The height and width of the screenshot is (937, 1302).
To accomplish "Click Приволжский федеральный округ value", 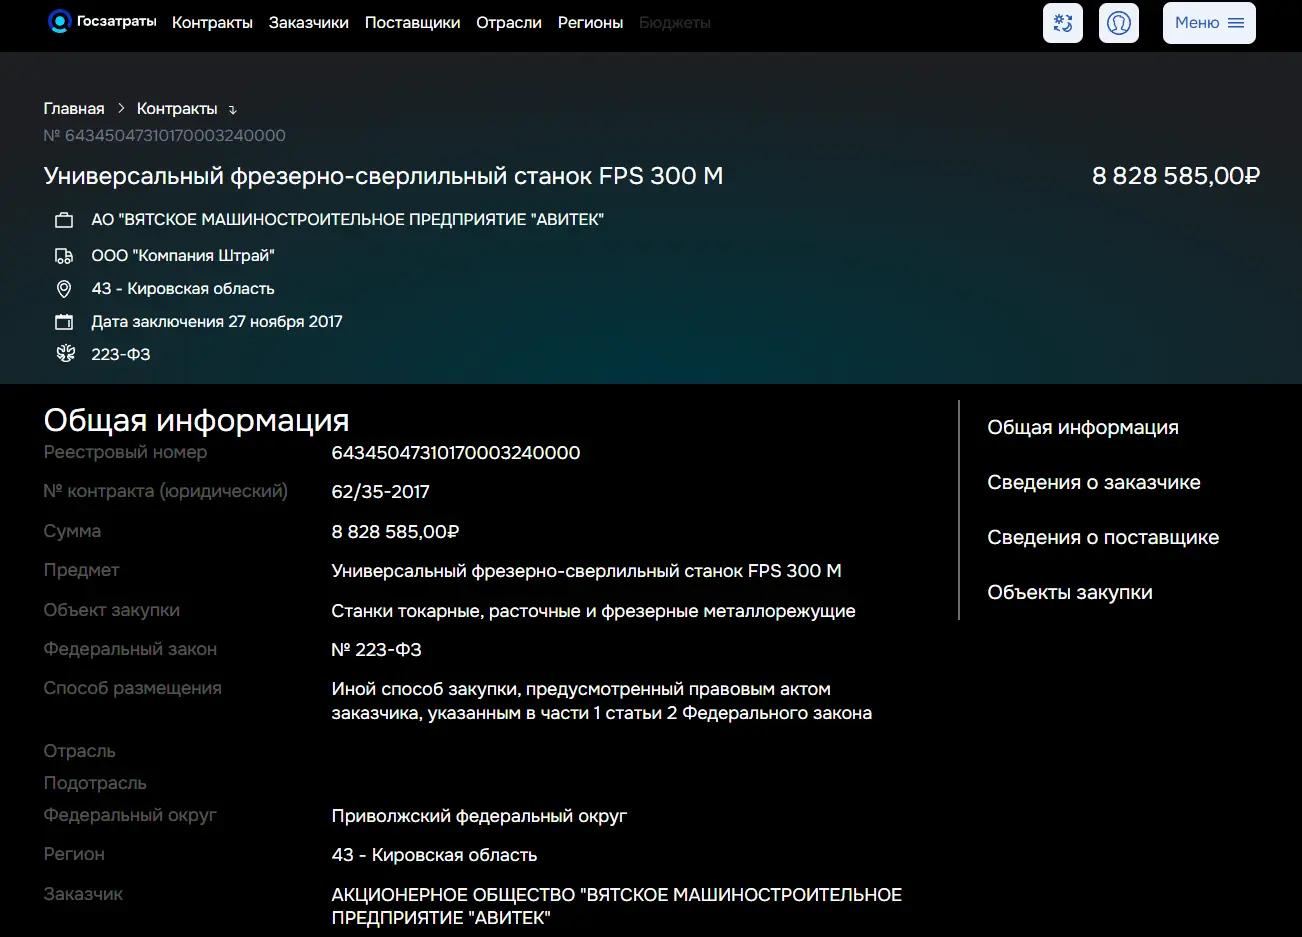I will click(479, 816).
